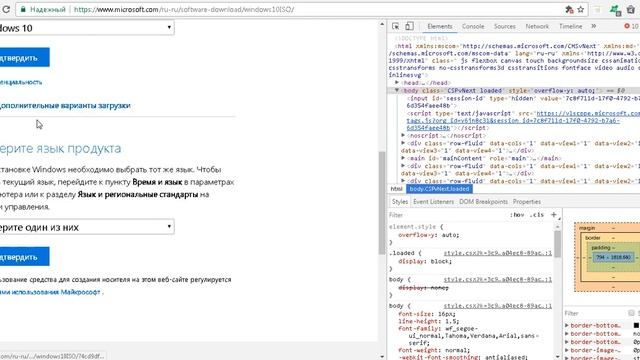Click the overflow-y: auto declaration
Image resolution: width=640 pixels, height=360 pixels.
429,235
